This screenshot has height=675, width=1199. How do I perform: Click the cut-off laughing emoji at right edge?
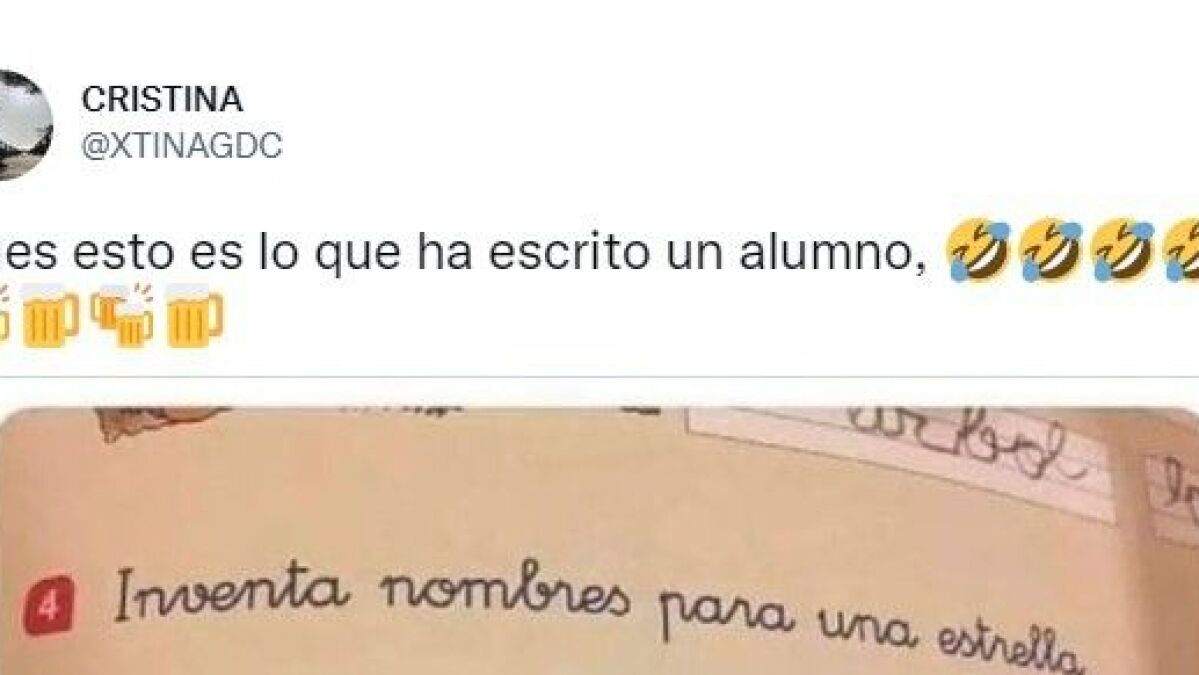[x=1181, y=250]
